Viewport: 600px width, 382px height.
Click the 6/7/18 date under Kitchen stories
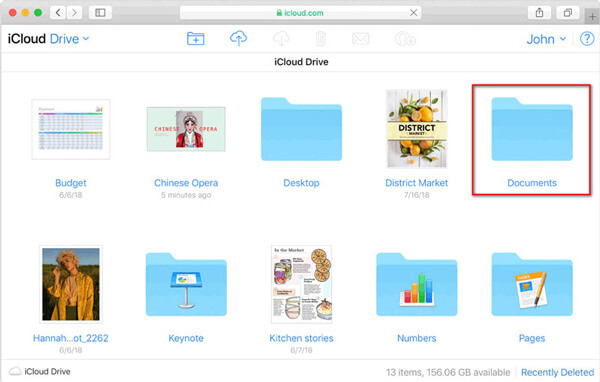pyautogui.click(x=302, y=350)
